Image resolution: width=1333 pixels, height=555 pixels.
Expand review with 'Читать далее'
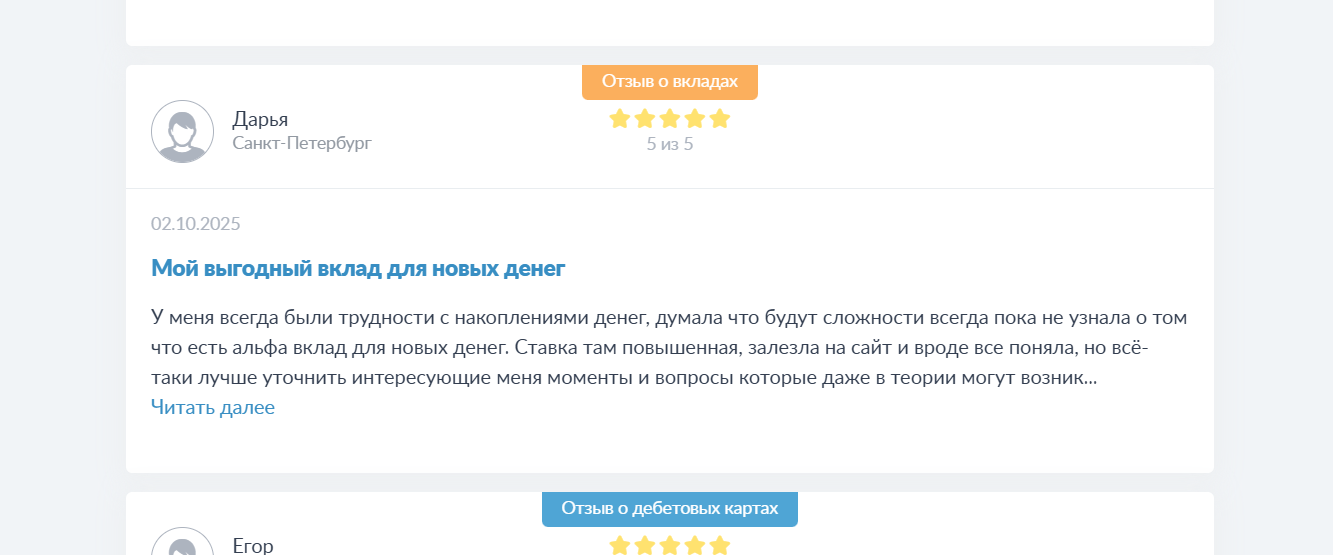tap(213, 407)
